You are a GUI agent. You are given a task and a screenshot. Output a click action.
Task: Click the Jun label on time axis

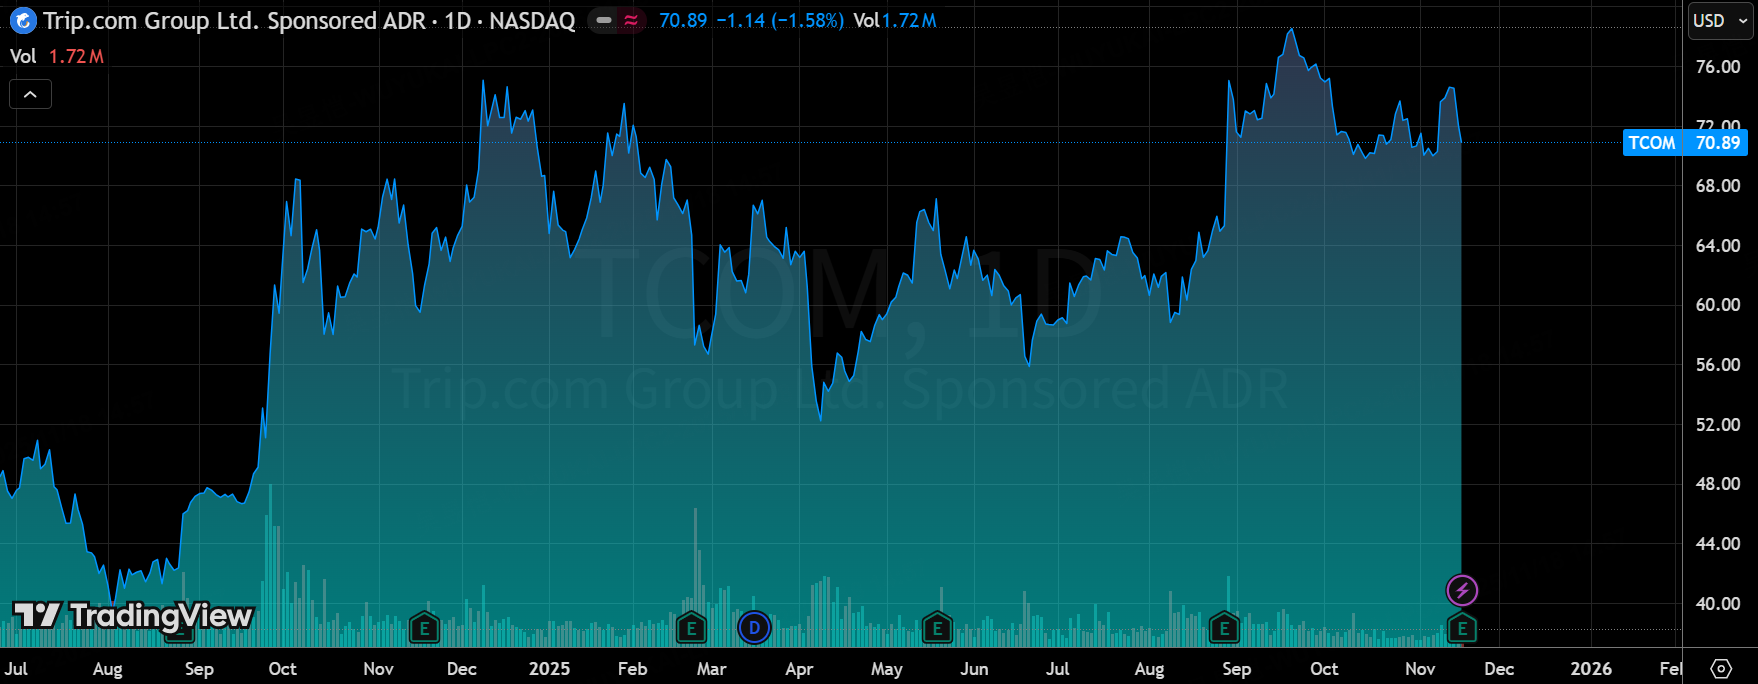tap(974, 668)
